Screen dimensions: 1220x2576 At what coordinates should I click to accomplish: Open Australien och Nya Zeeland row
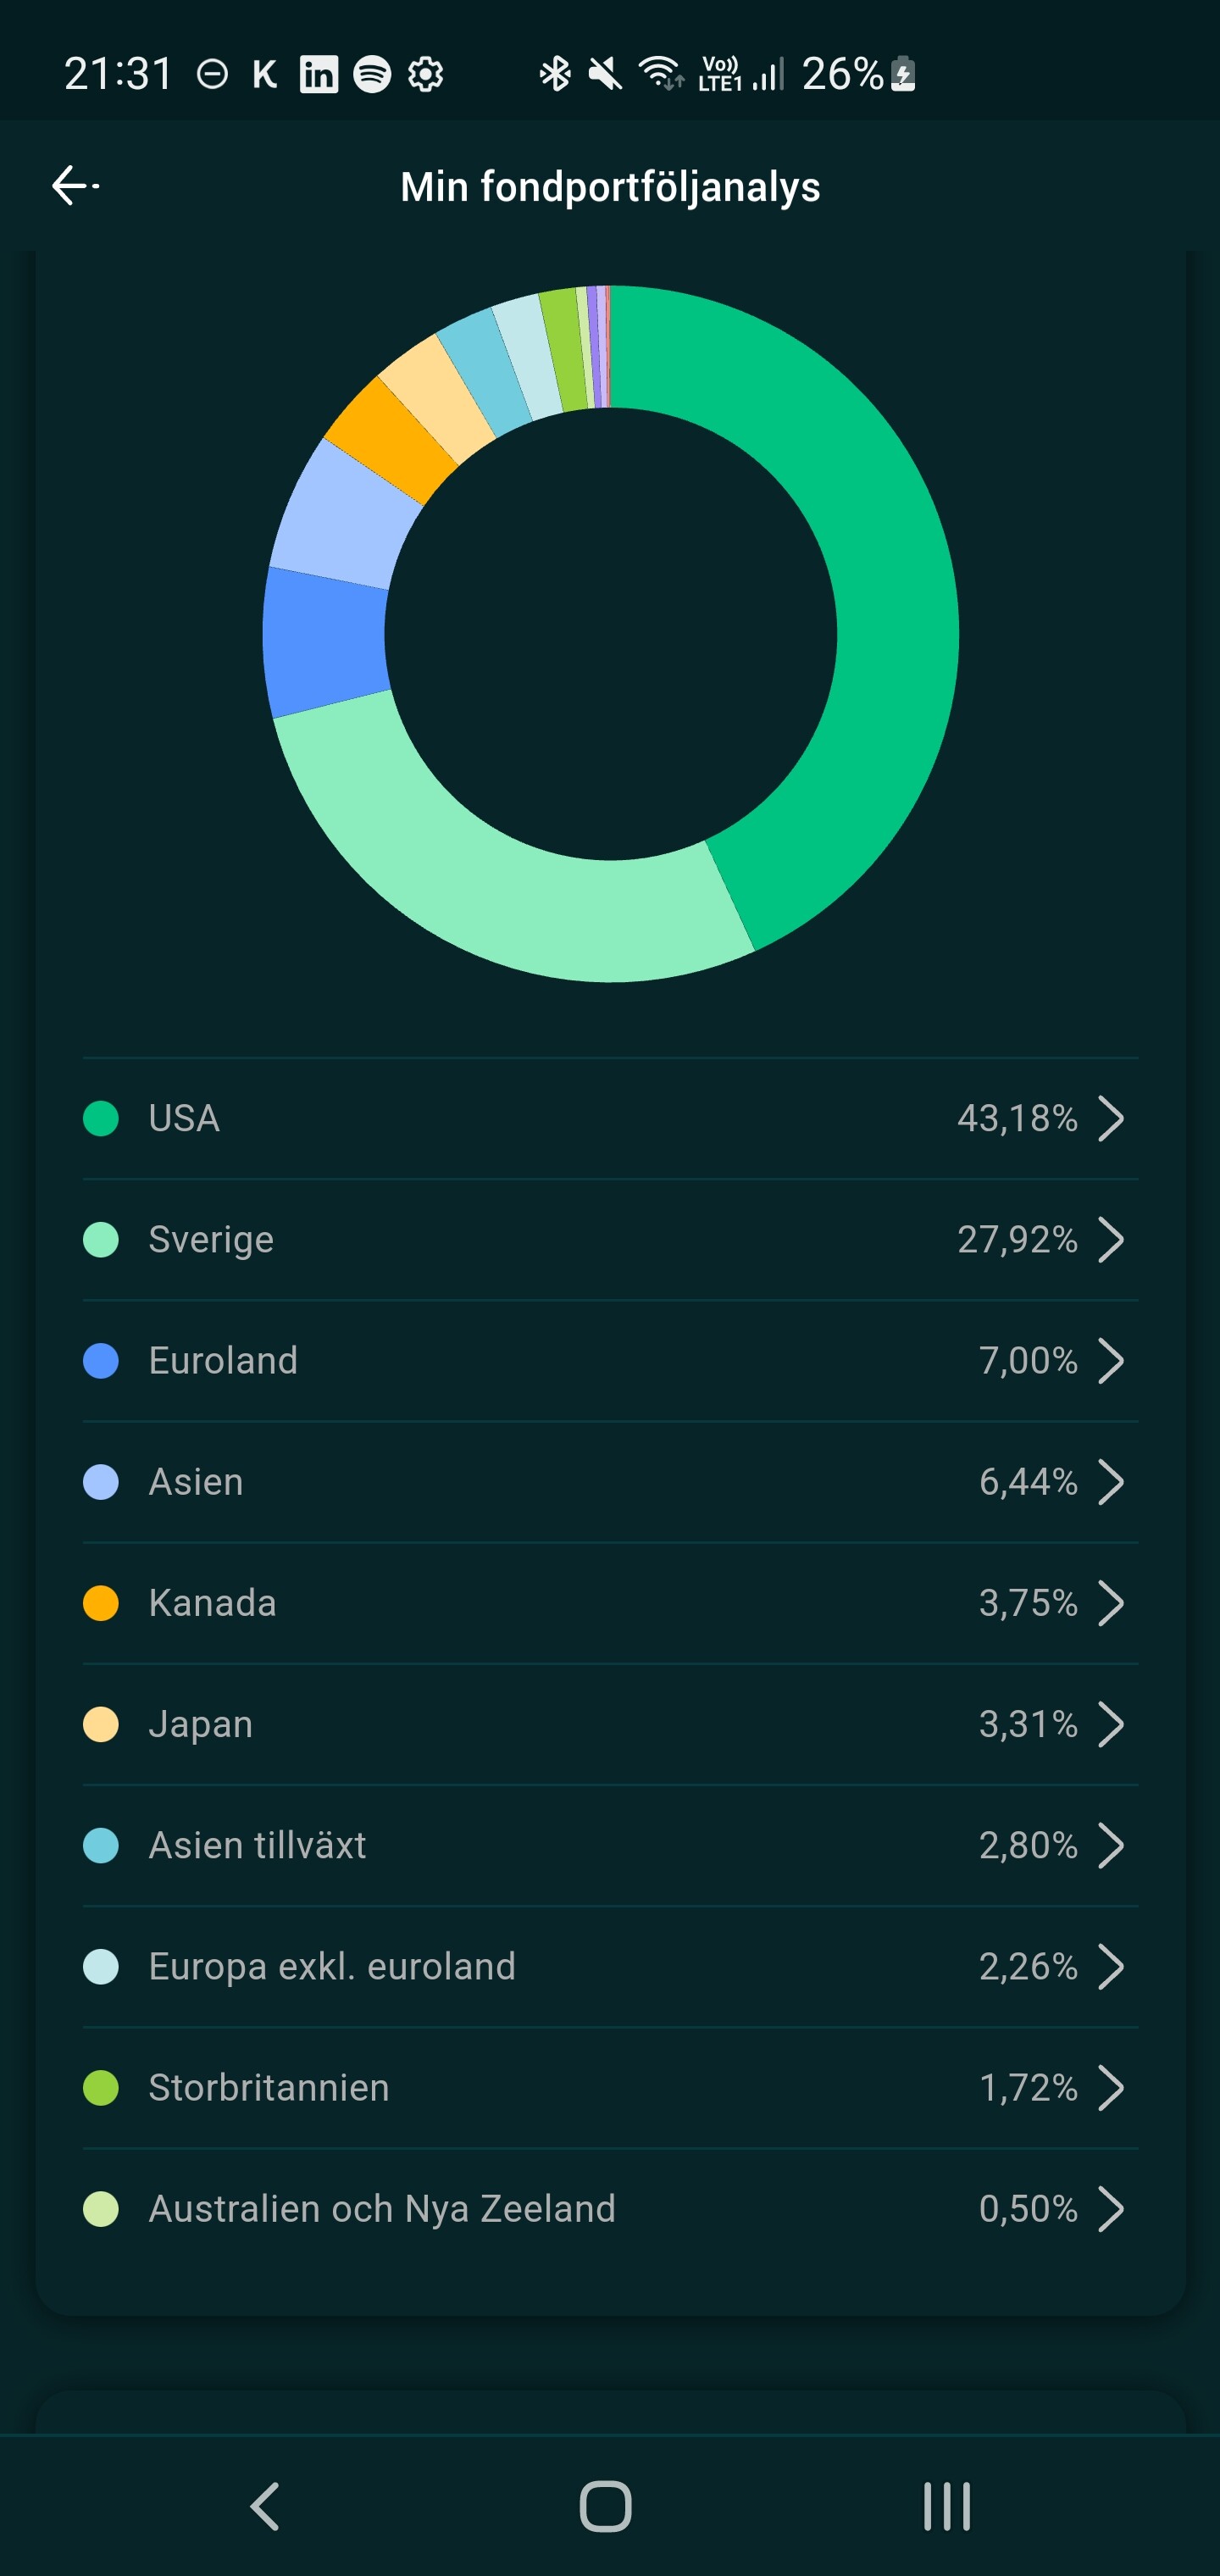tap(610, 2209)
